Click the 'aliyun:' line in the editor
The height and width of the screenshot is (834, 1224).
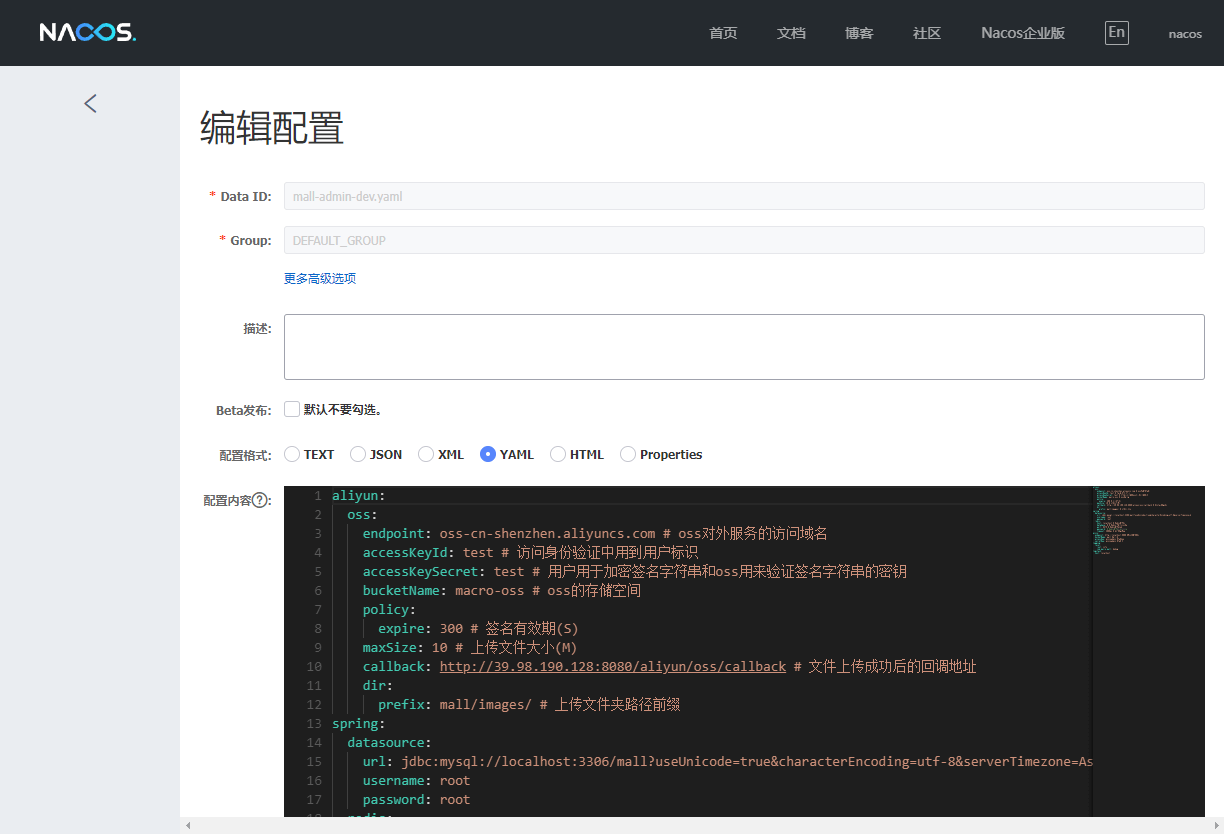(358, 495)
